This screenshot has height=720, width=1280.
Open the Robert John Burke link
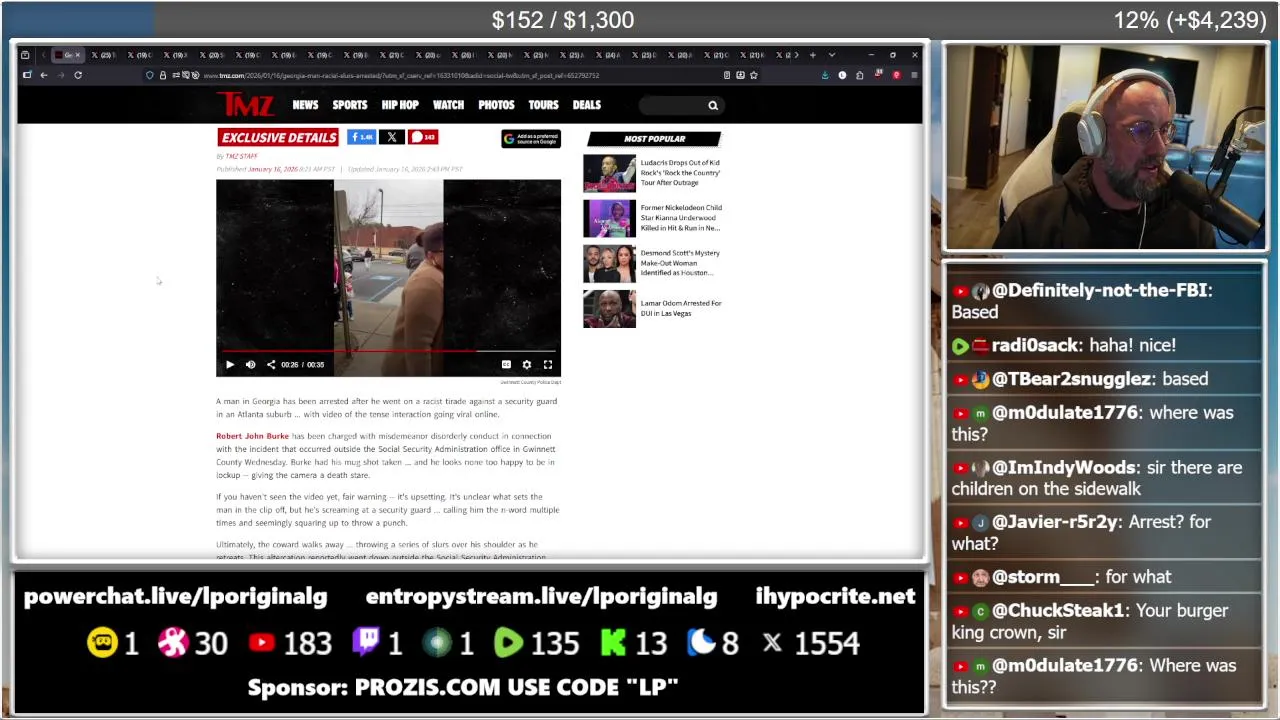pos(252,436)
